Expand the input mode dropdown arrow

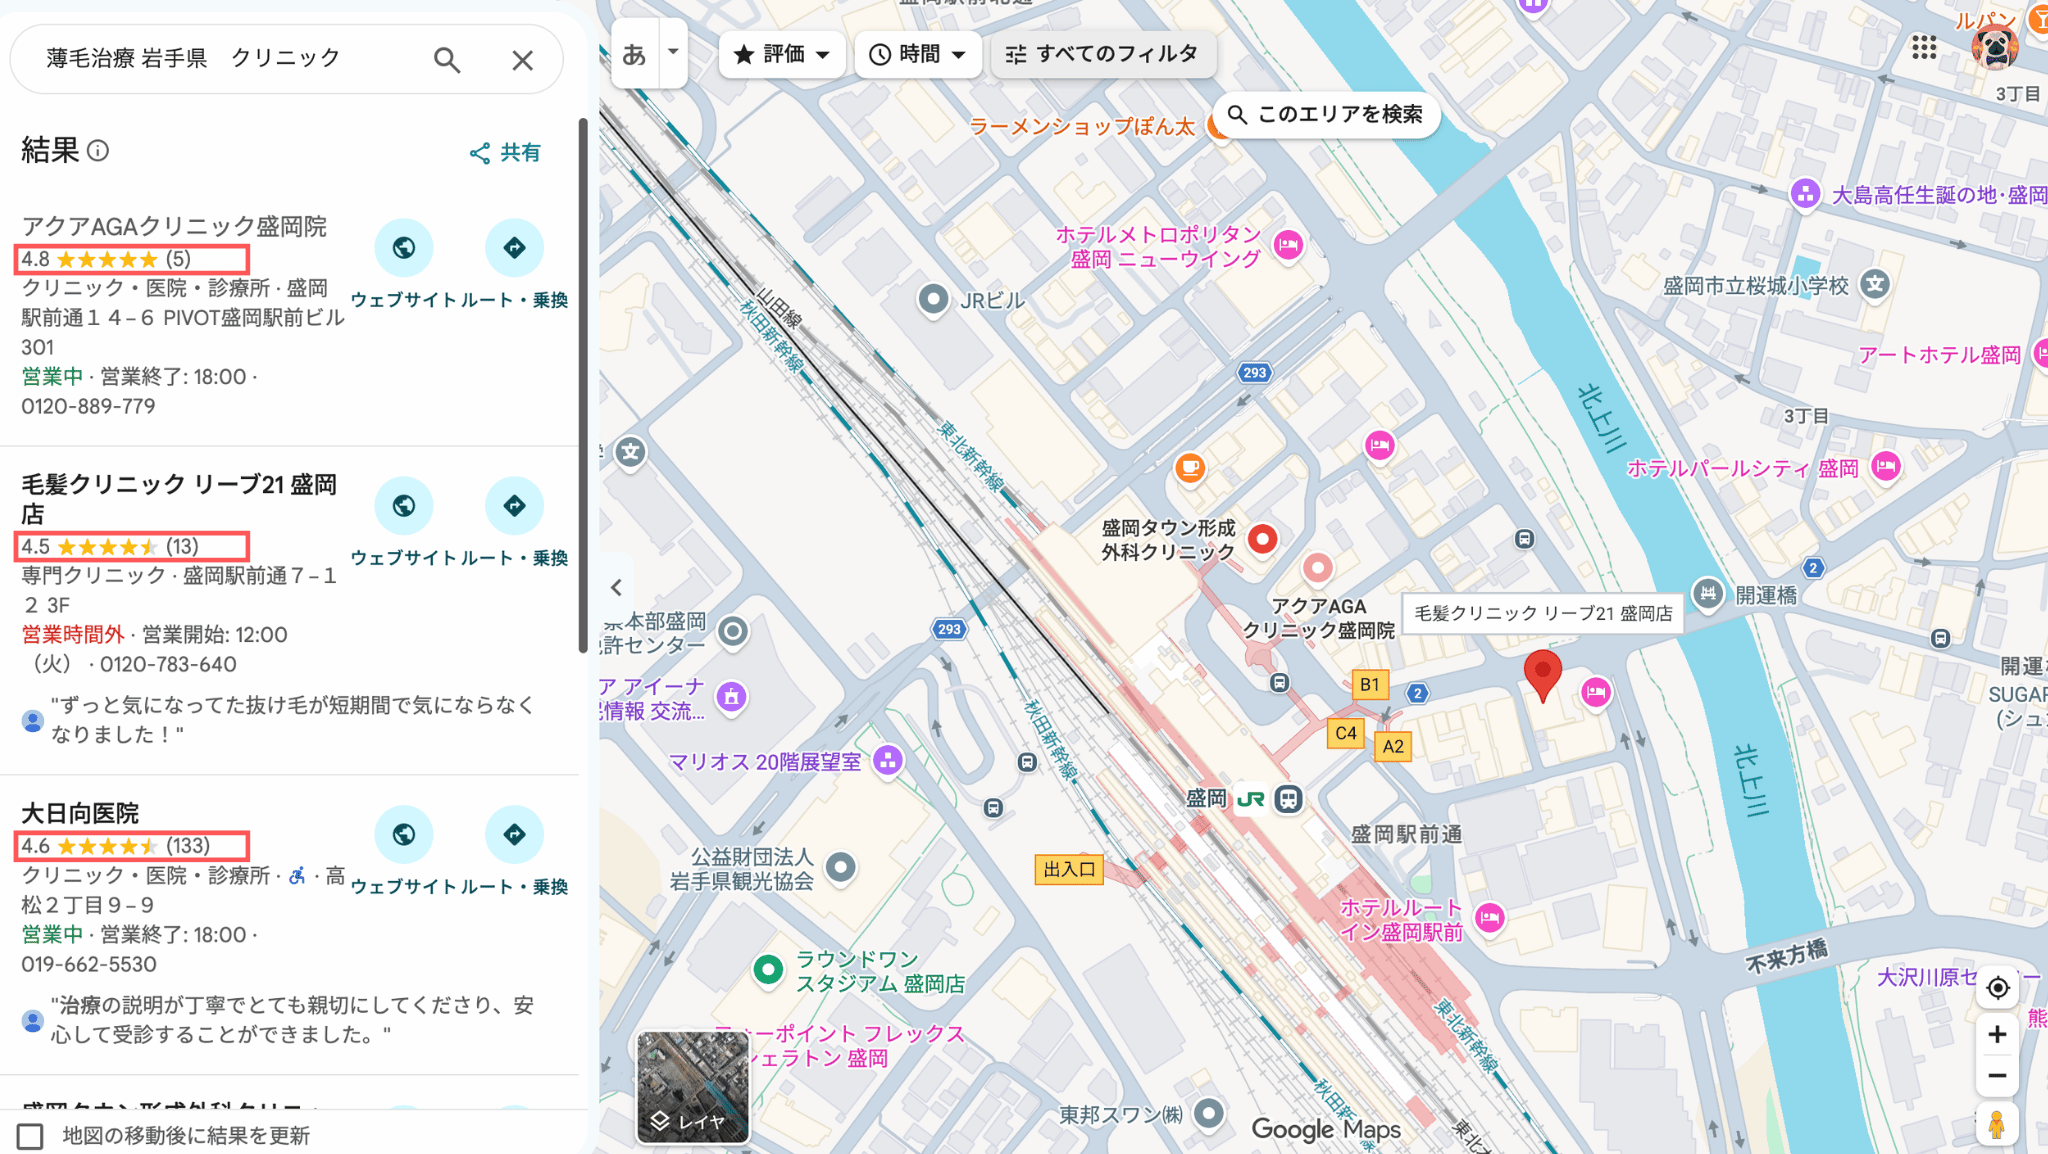pyautogui.click(x=673, y=52)
